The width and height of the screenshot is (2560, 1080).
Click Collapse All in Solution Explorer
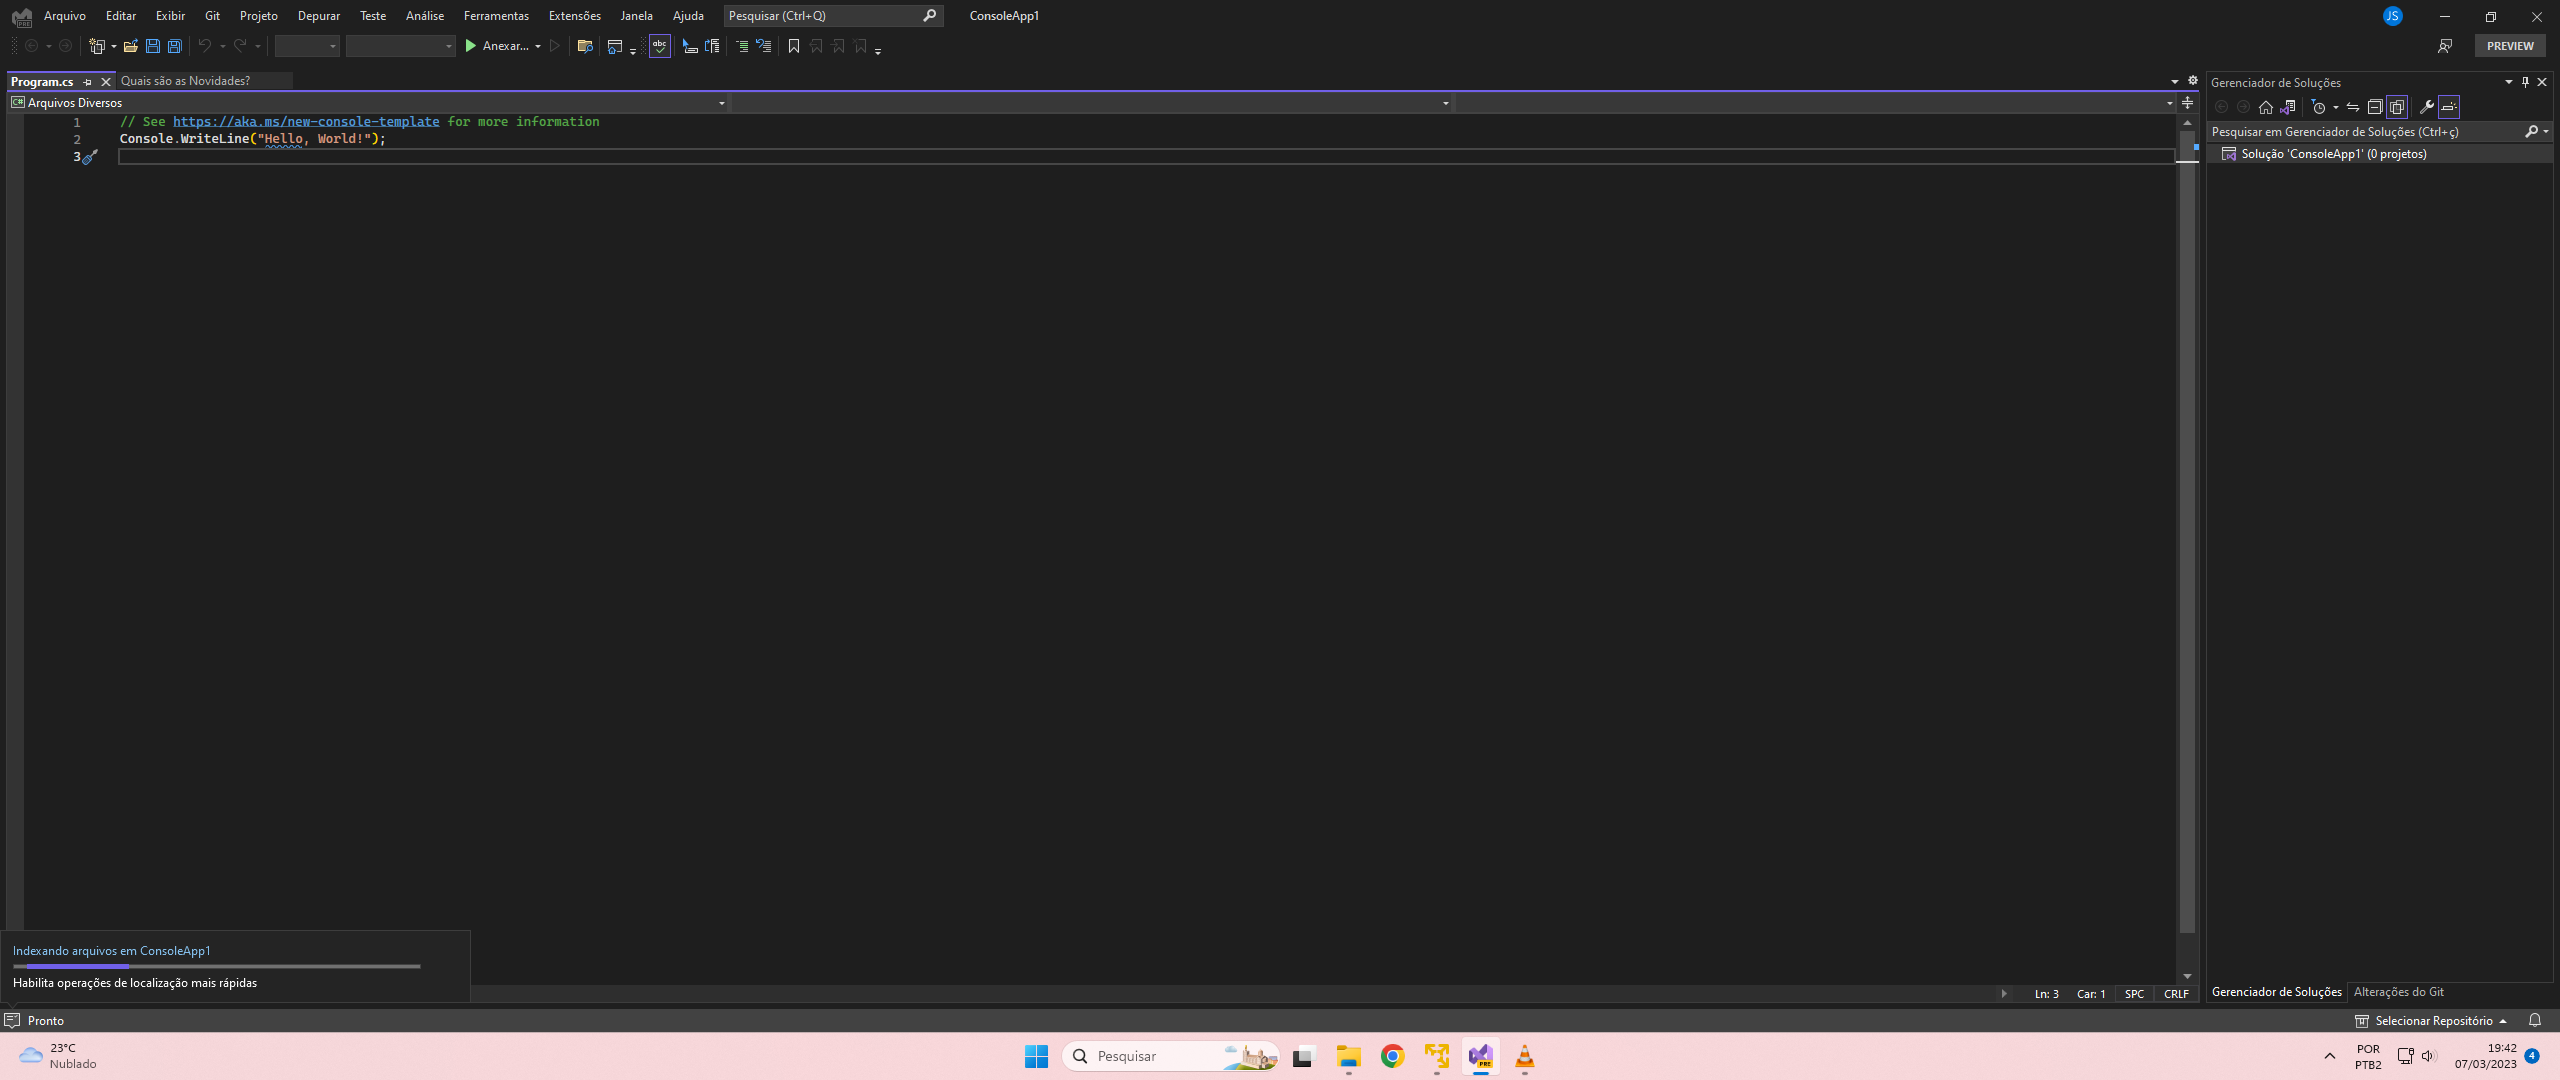pyautogui.click(x=2375, y=107)
